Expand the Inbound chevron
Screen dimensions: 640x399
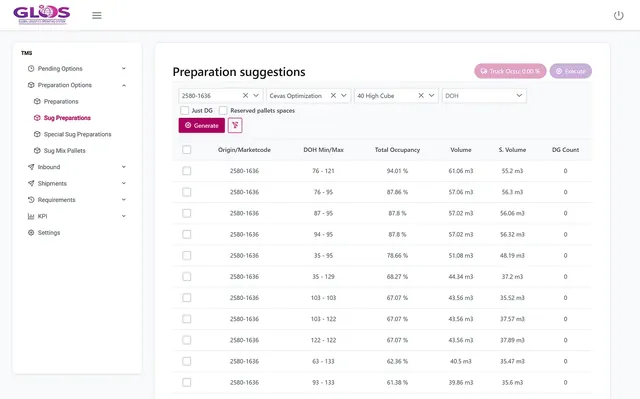point(124,167)
